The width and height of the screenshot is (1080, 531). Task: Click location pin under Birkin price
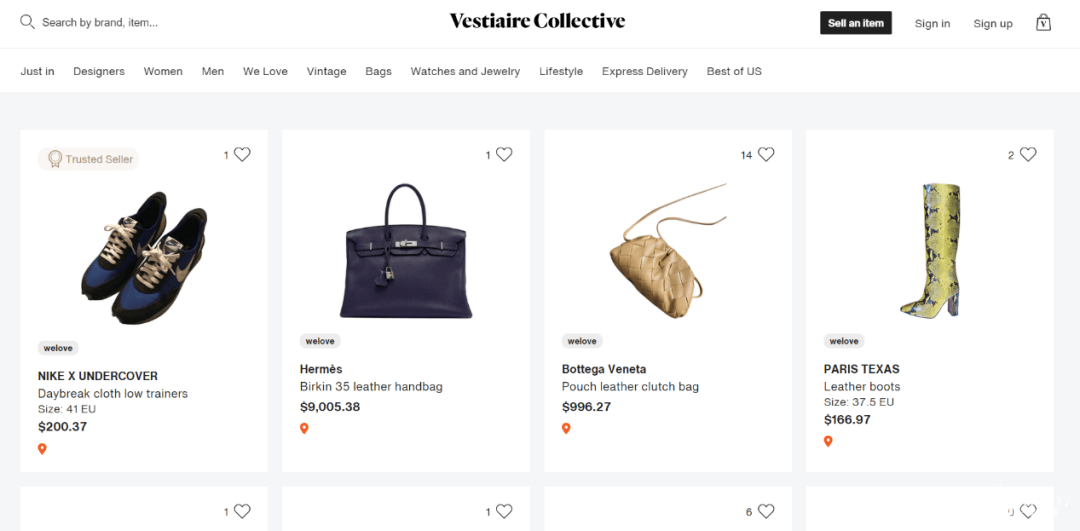click(304, 429)
